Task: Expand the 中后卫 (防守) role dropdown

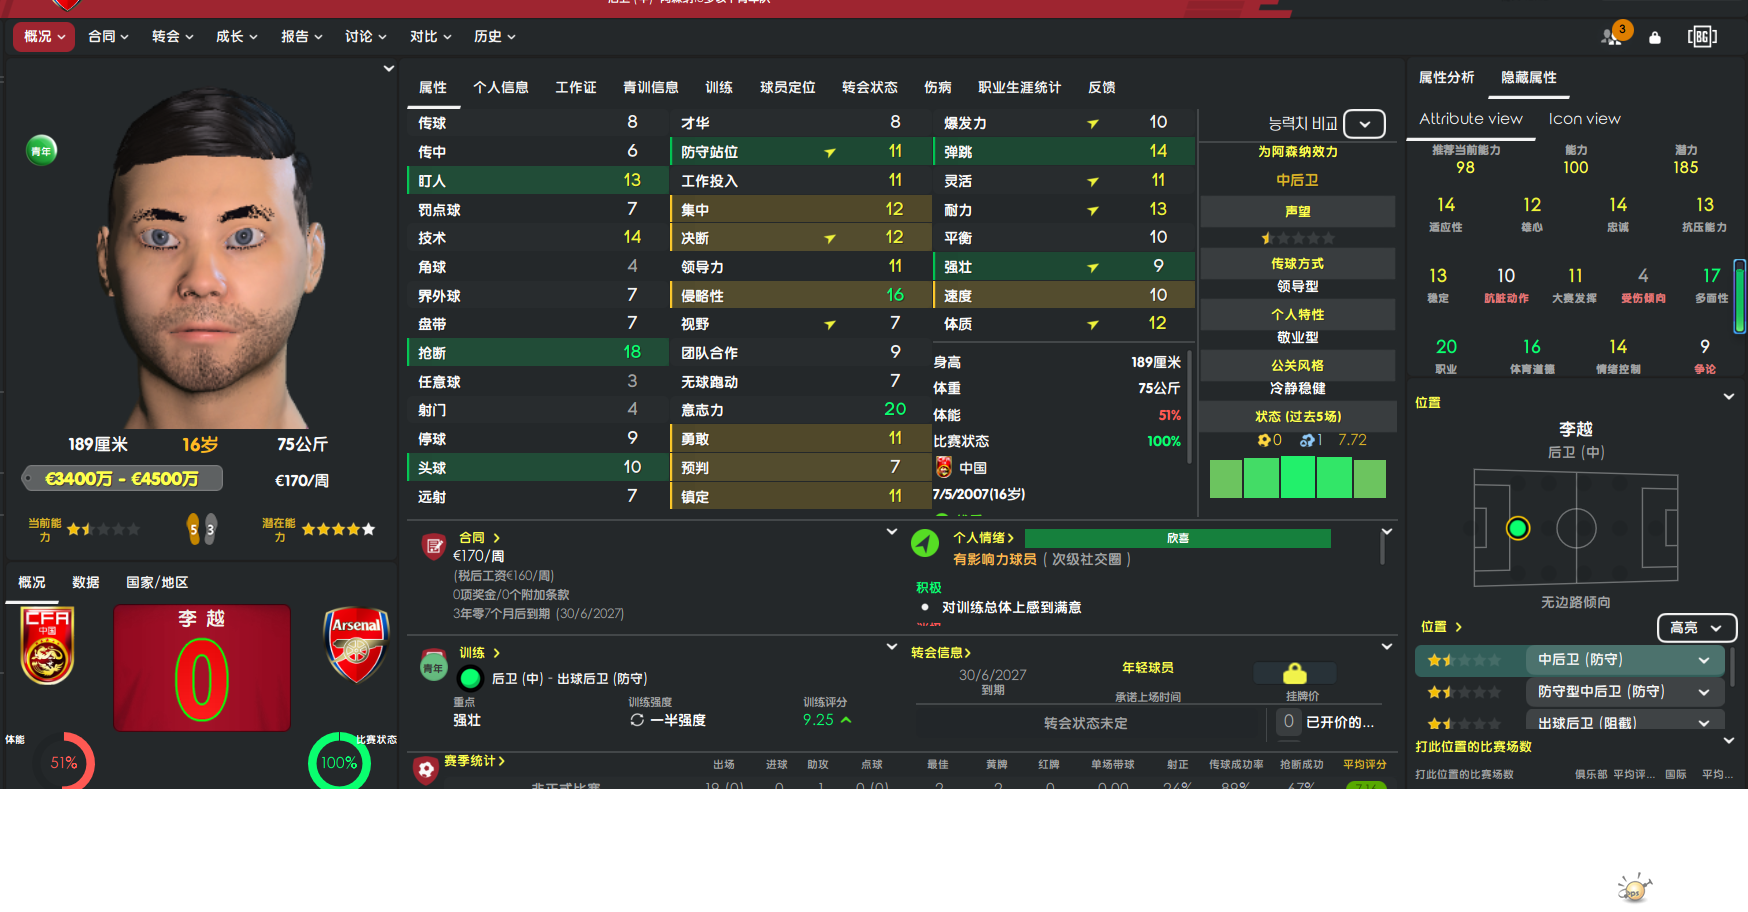Action: point(1703,660)
